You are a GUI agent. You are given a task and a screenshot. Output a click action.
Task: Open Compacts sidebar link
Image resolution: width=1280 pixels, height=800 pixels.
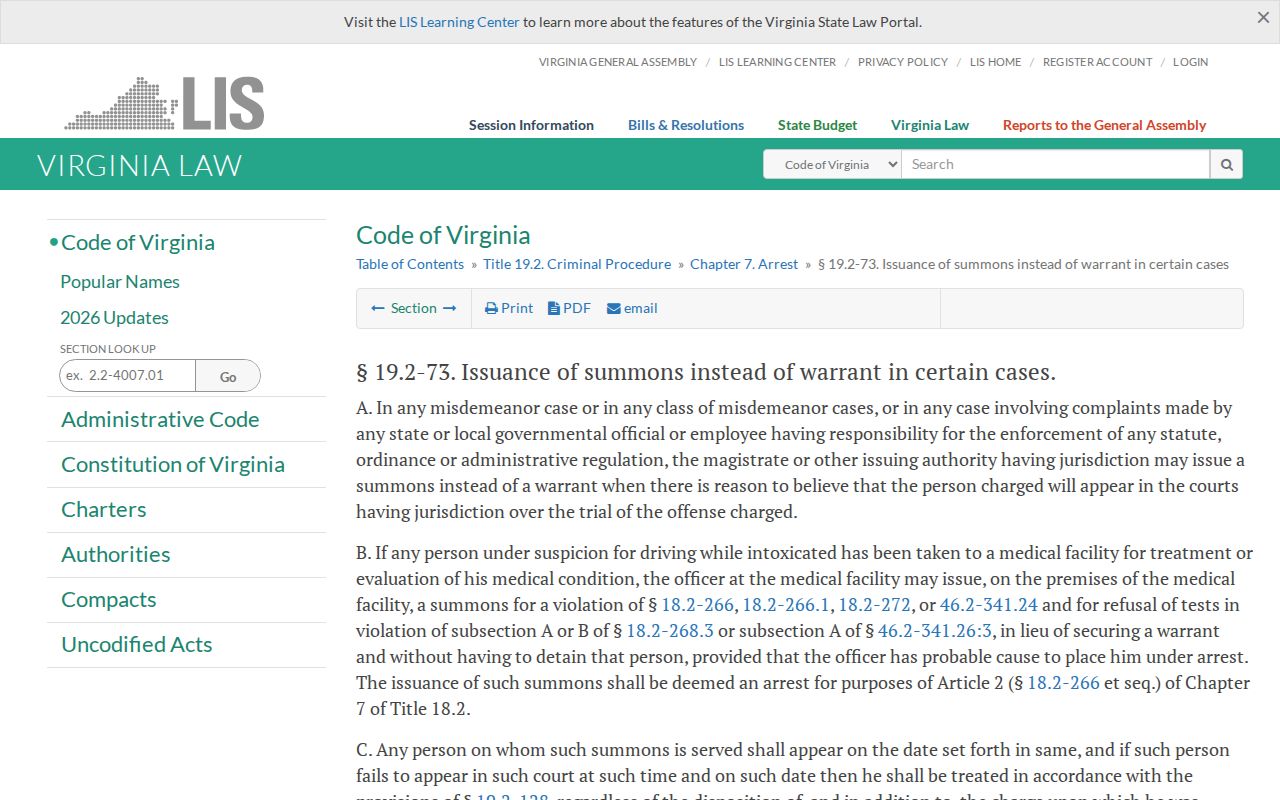tap(109, 600)
